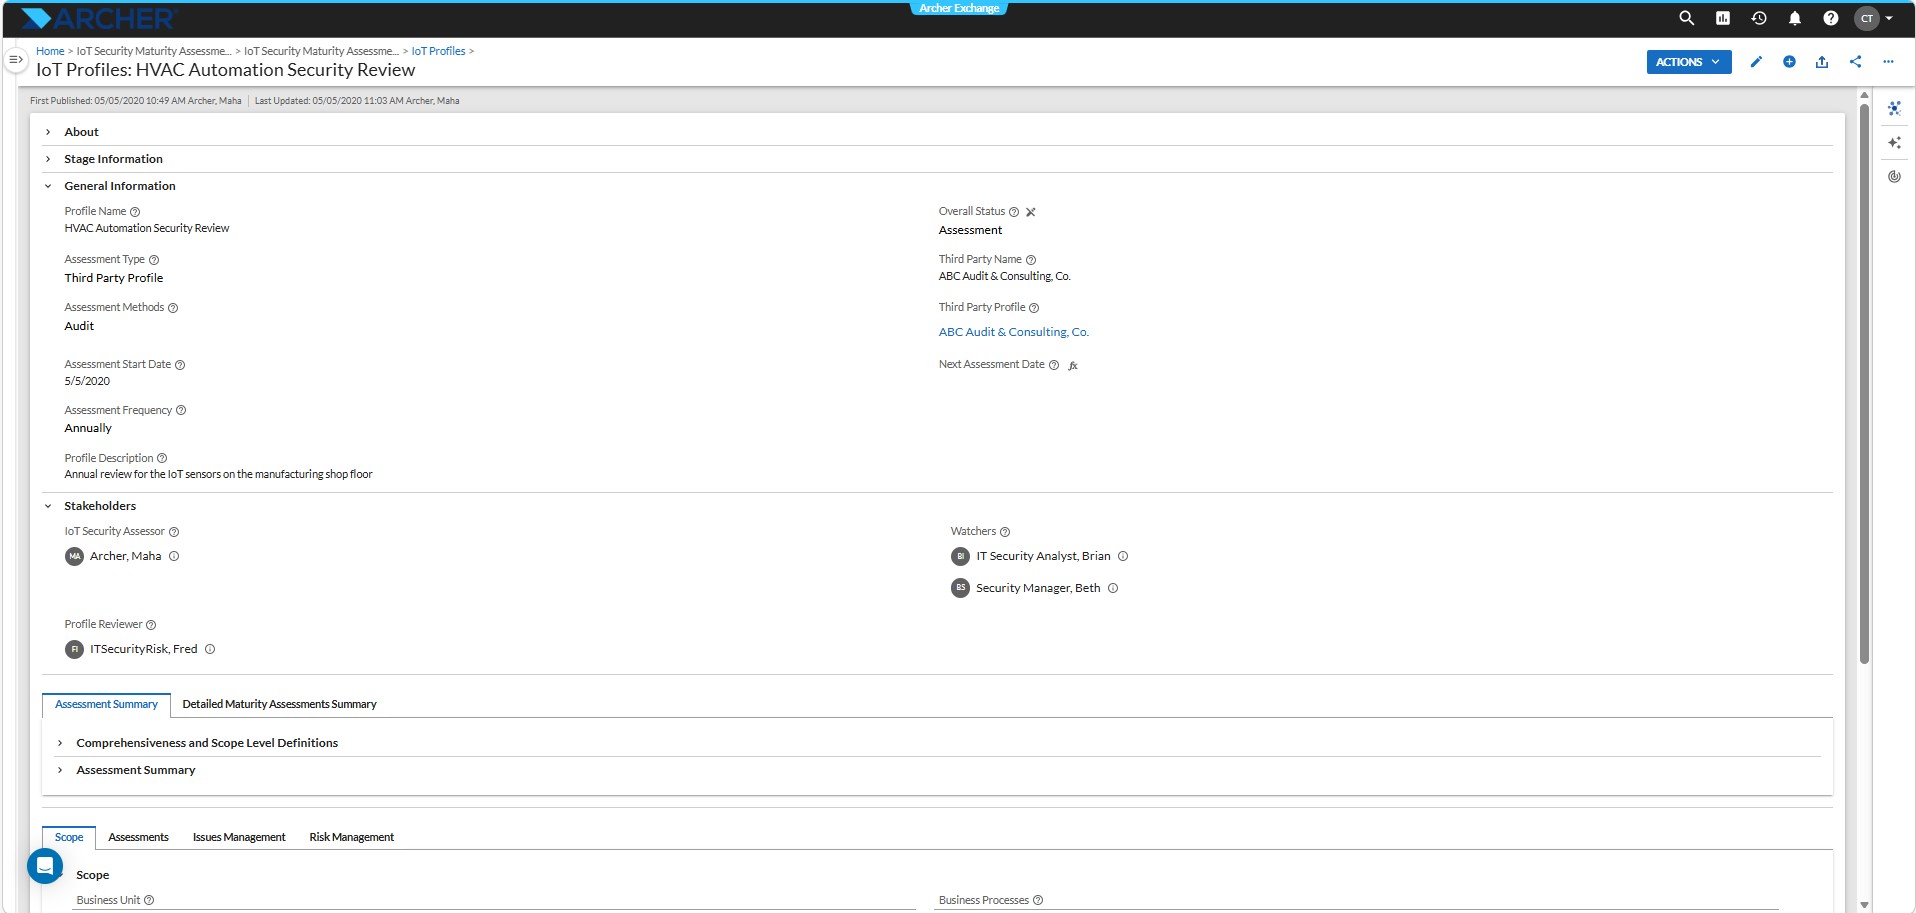Expand the Stage Information section
This screenshot has width=1916, height=913.
pyautogui.click(x=113, y=159)
